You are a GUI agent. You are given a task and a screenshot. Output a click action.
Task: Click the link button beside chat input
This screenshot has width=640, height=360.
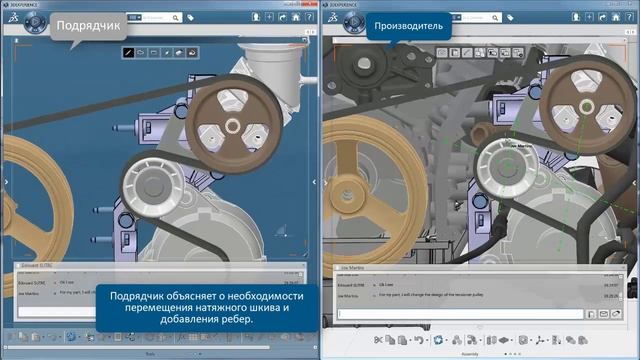pyautogui.click(x=616, y=314)
